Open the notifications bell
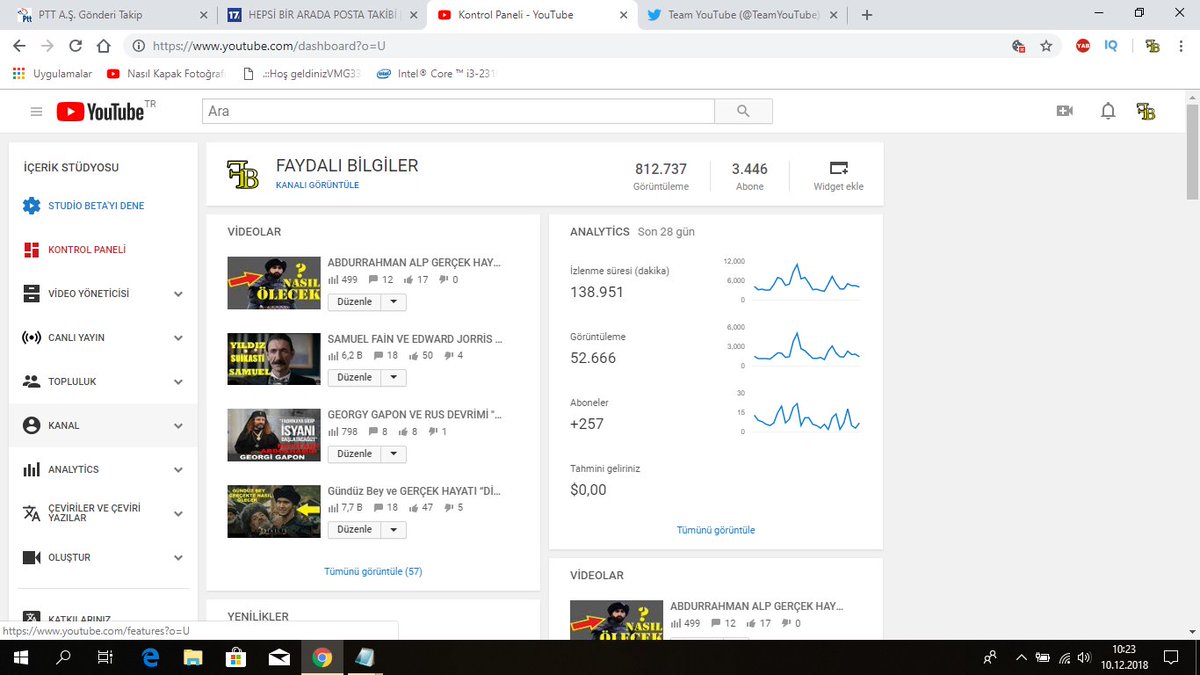 point(1108,111)
